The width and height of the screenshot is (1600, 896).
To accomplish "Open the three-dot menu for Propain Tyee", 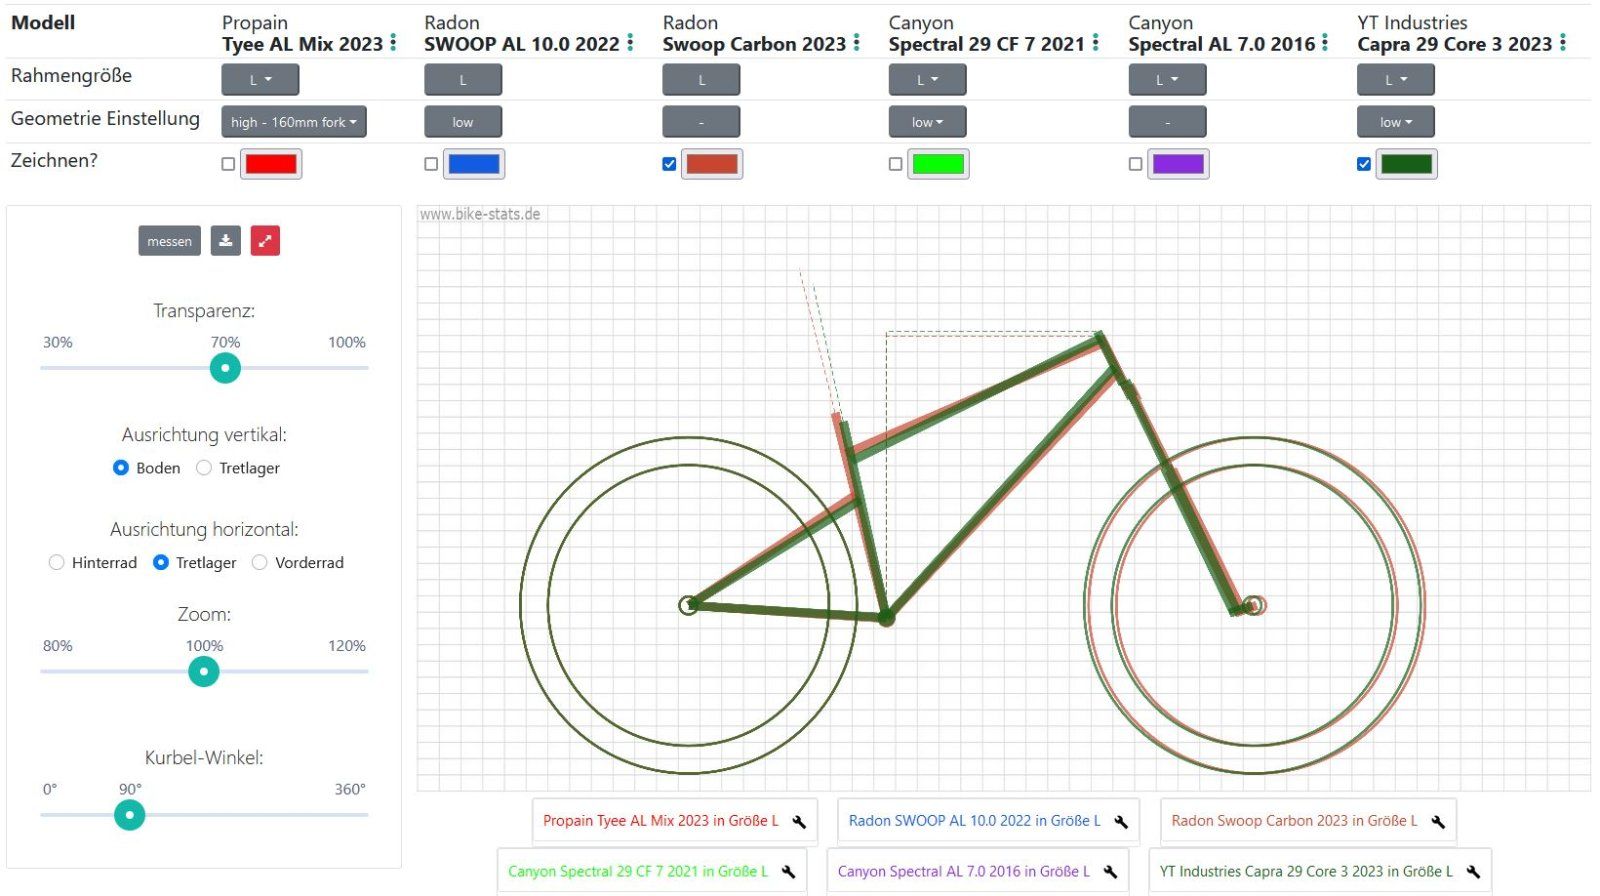I will coord(393,43).
